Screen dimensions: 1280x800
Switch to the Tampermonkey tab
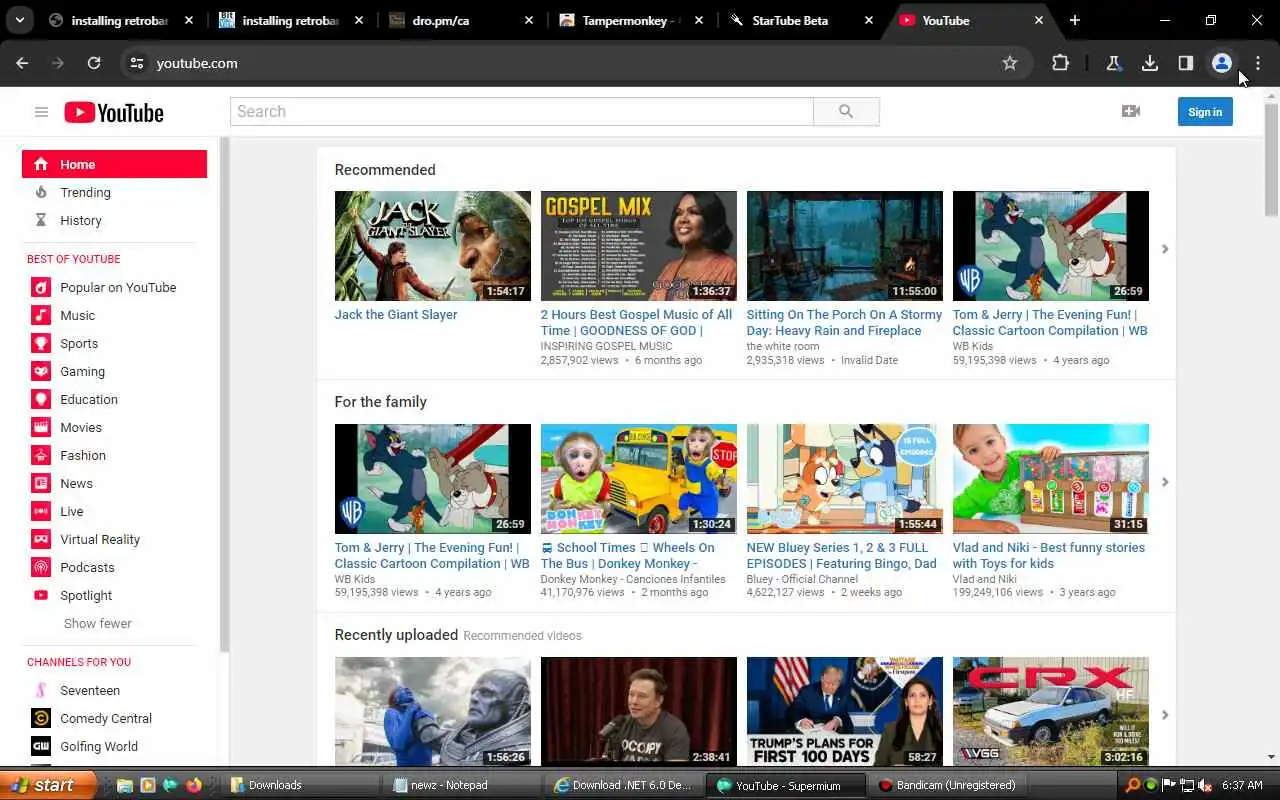tap(632, 20)
